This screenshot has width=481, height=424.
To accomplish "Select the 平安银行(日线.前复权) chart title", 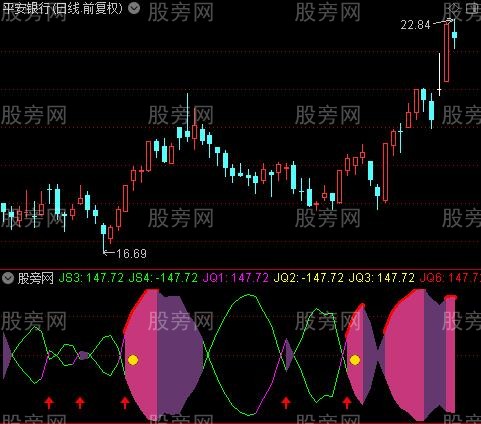I will click(x=62, y=8).
